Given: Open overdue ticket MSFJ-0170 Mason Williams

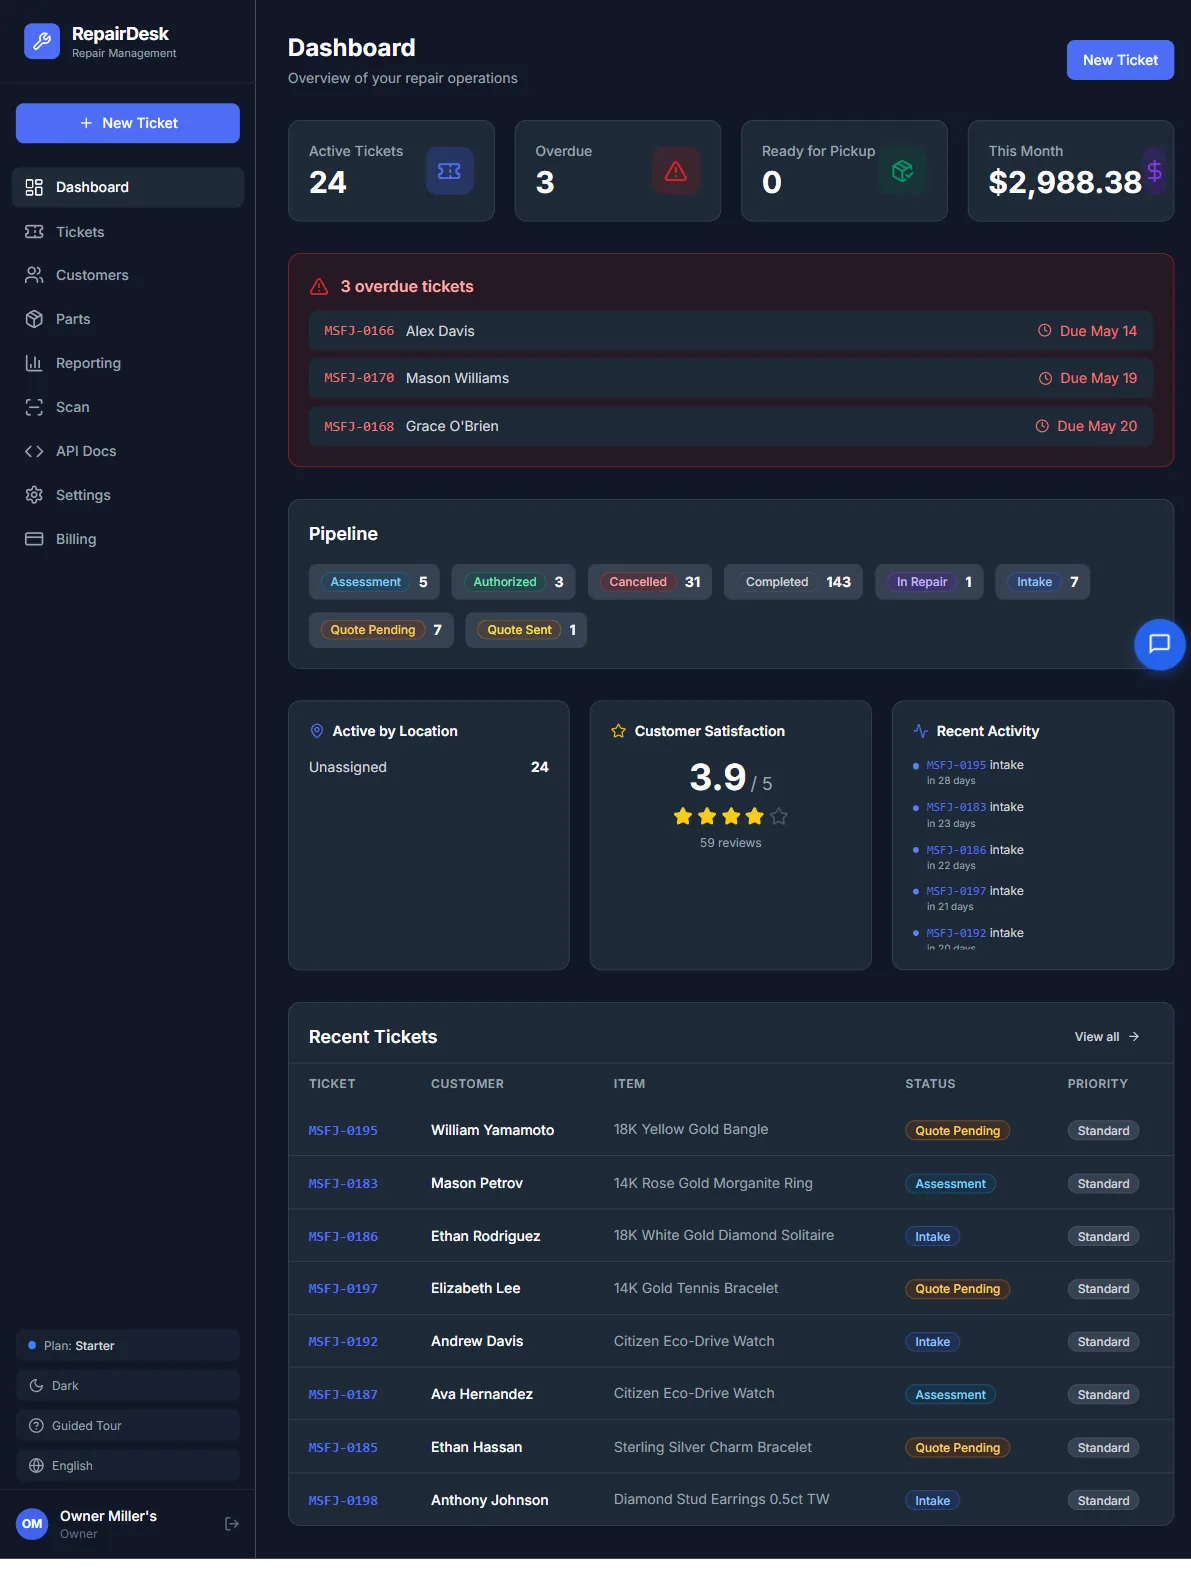Looking at the screenshot, I should point(731,378).
